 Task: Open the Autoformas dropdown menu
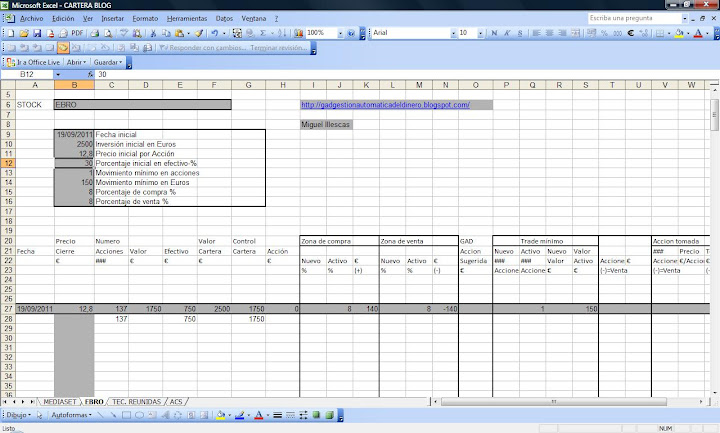71,415
